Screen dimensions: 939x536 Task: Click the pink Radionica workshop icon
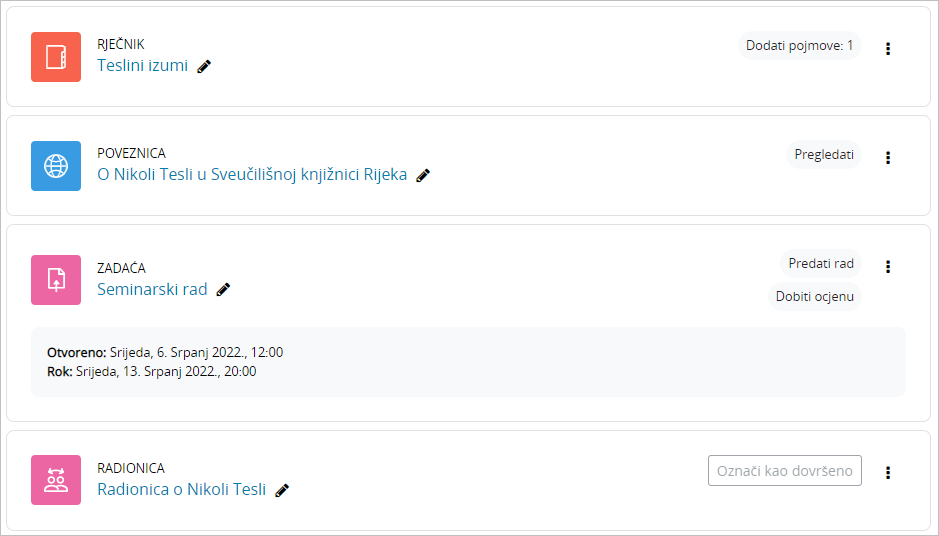[56, 480]
